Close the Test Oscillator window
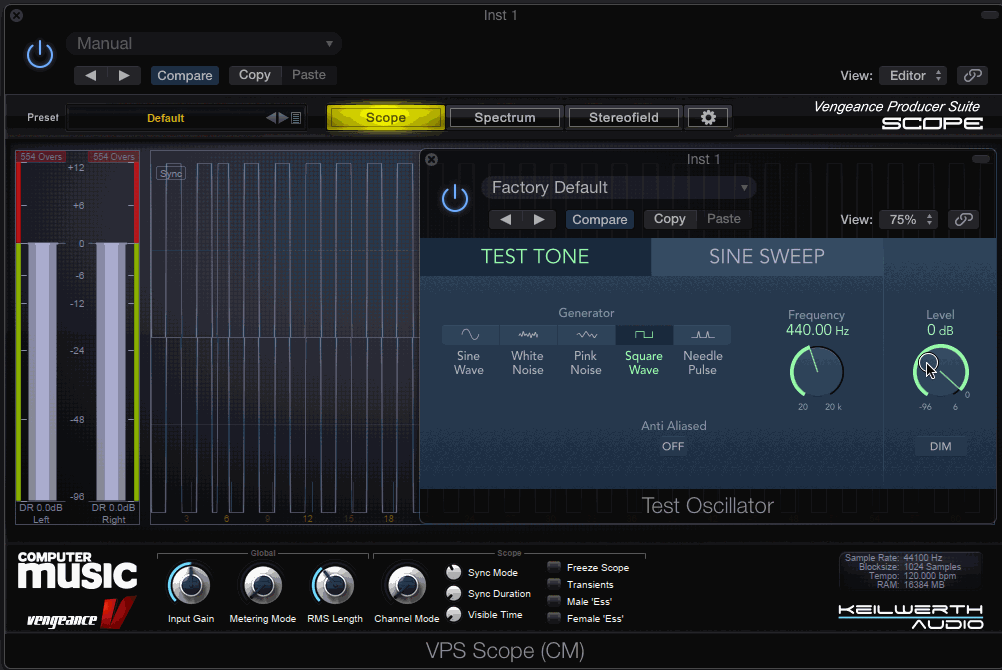 tap(431, 159)
